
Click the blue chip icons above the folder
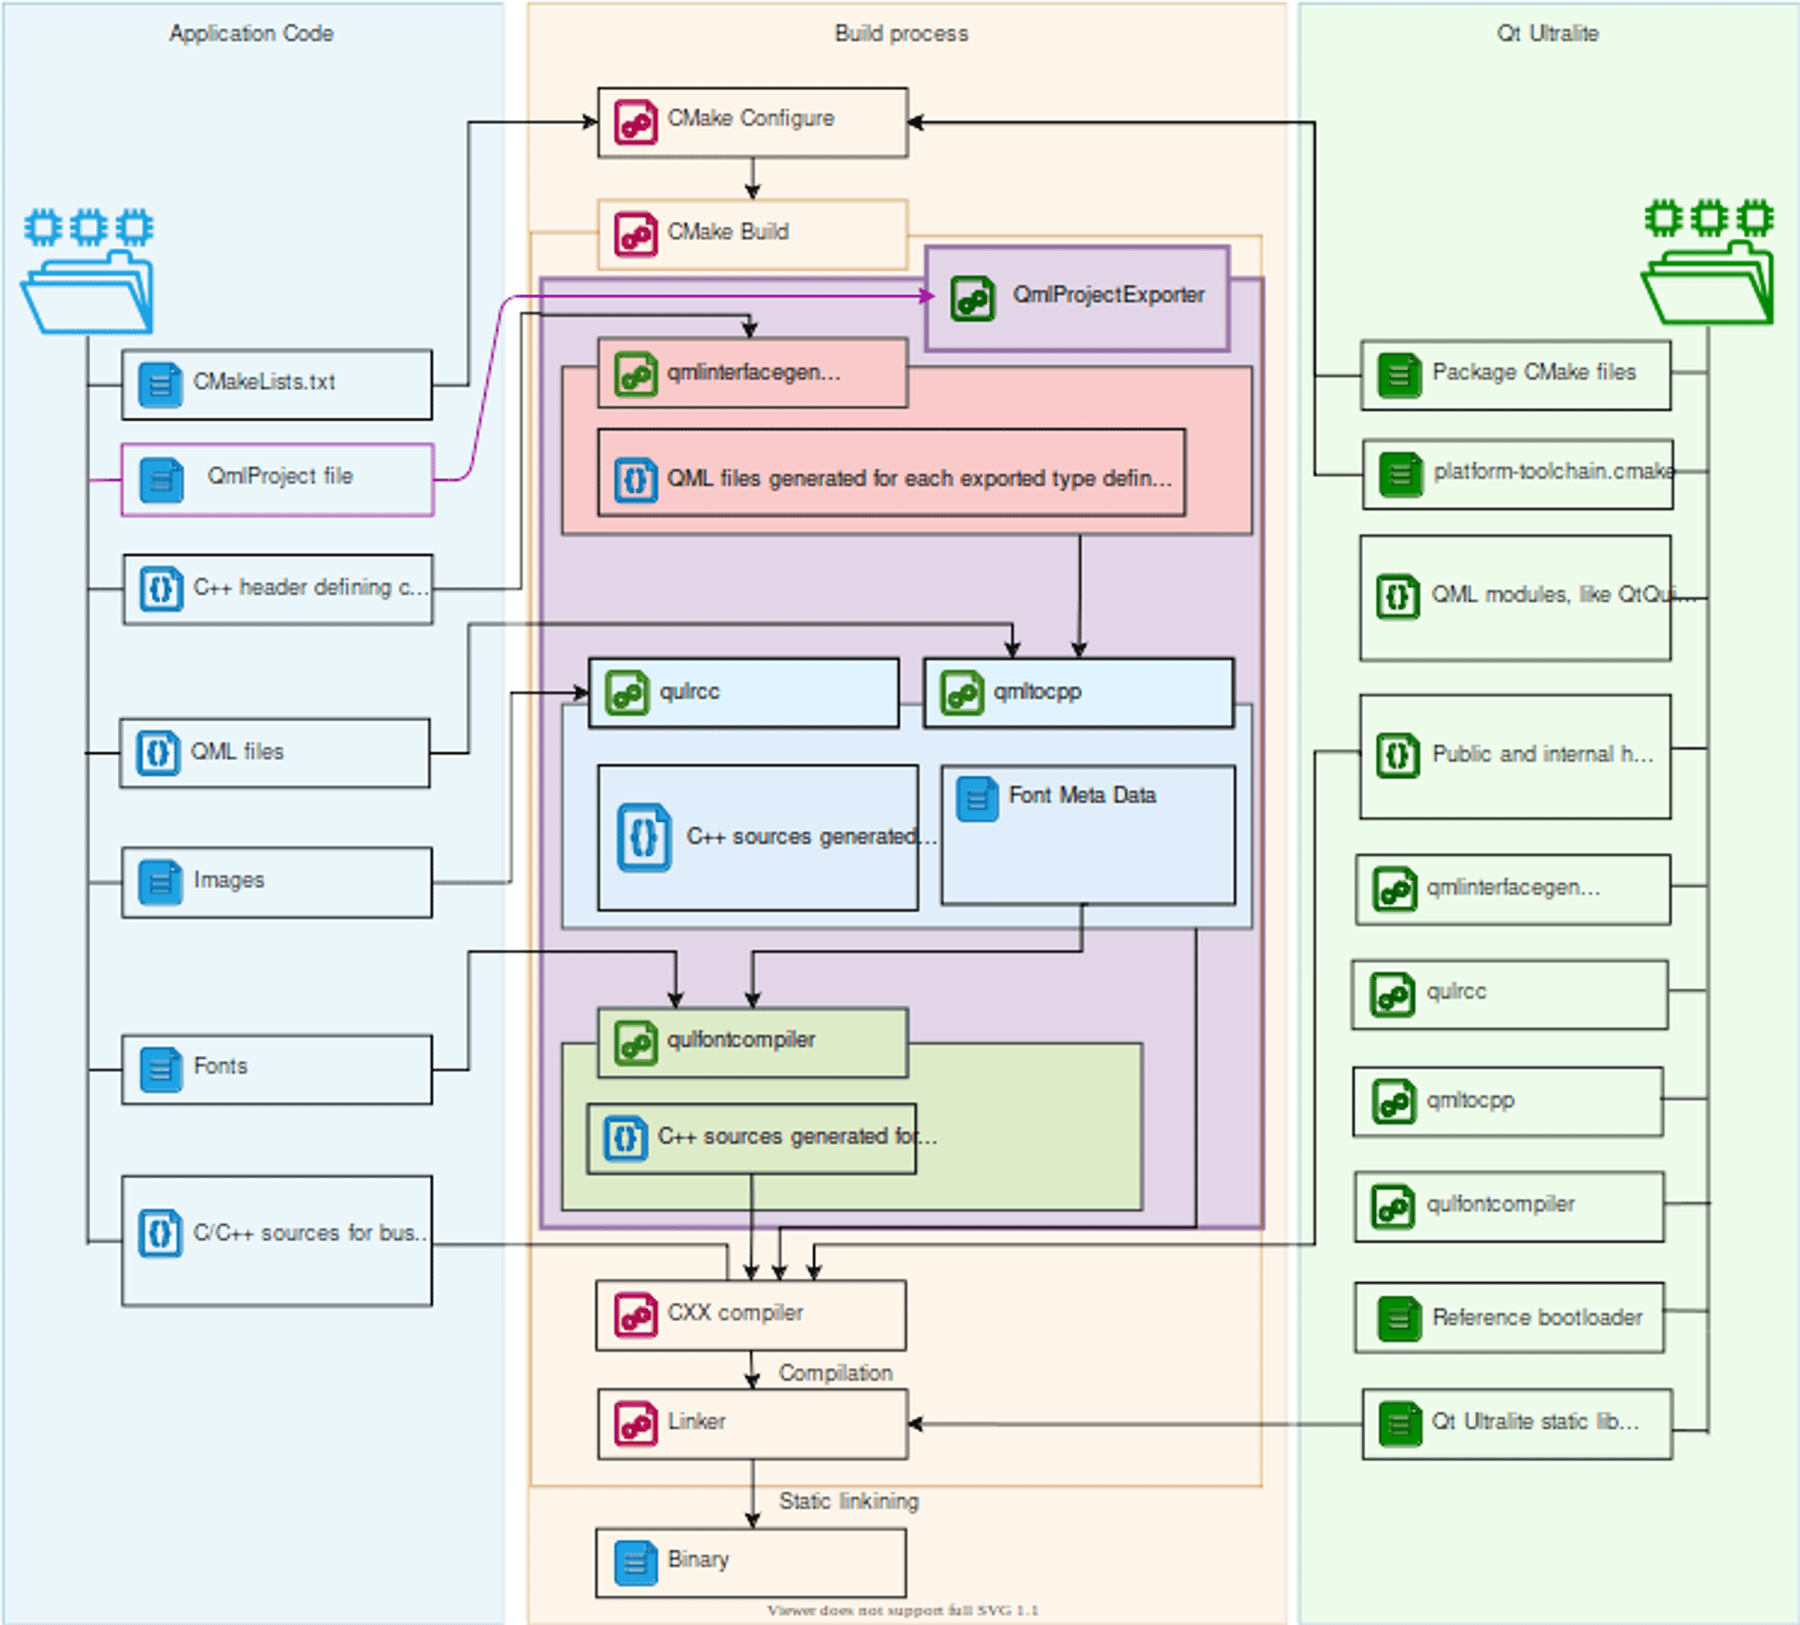89,227
